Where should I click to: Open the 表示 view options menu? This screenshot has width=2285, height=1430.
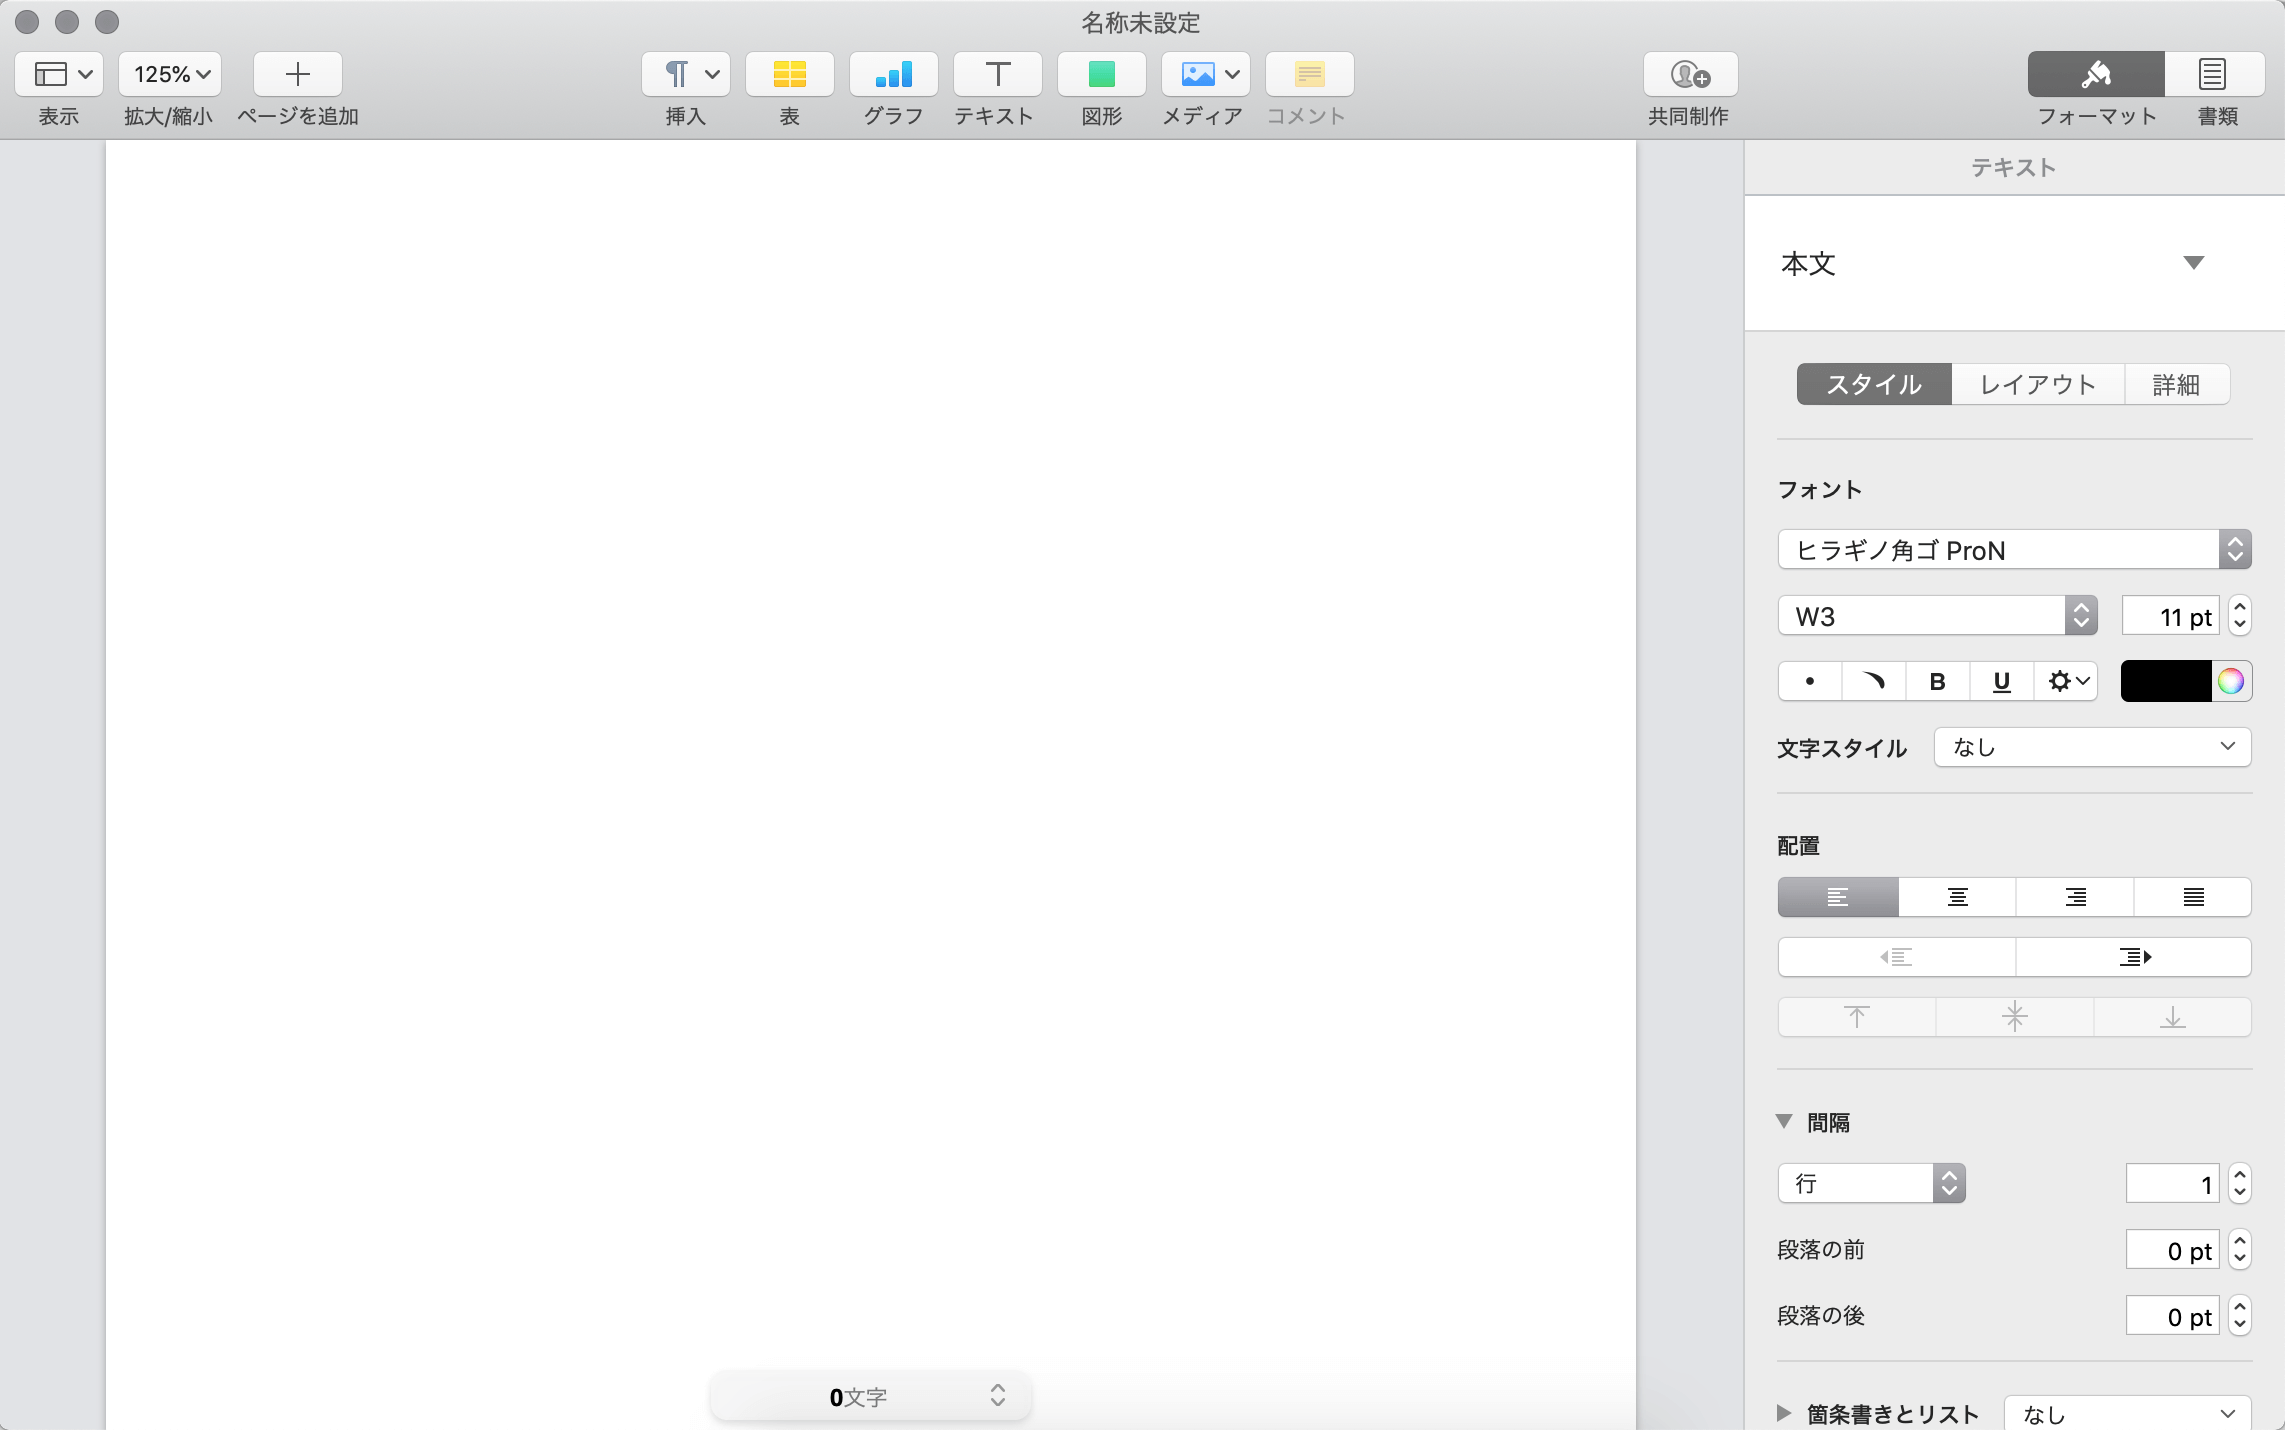point(59,74)
